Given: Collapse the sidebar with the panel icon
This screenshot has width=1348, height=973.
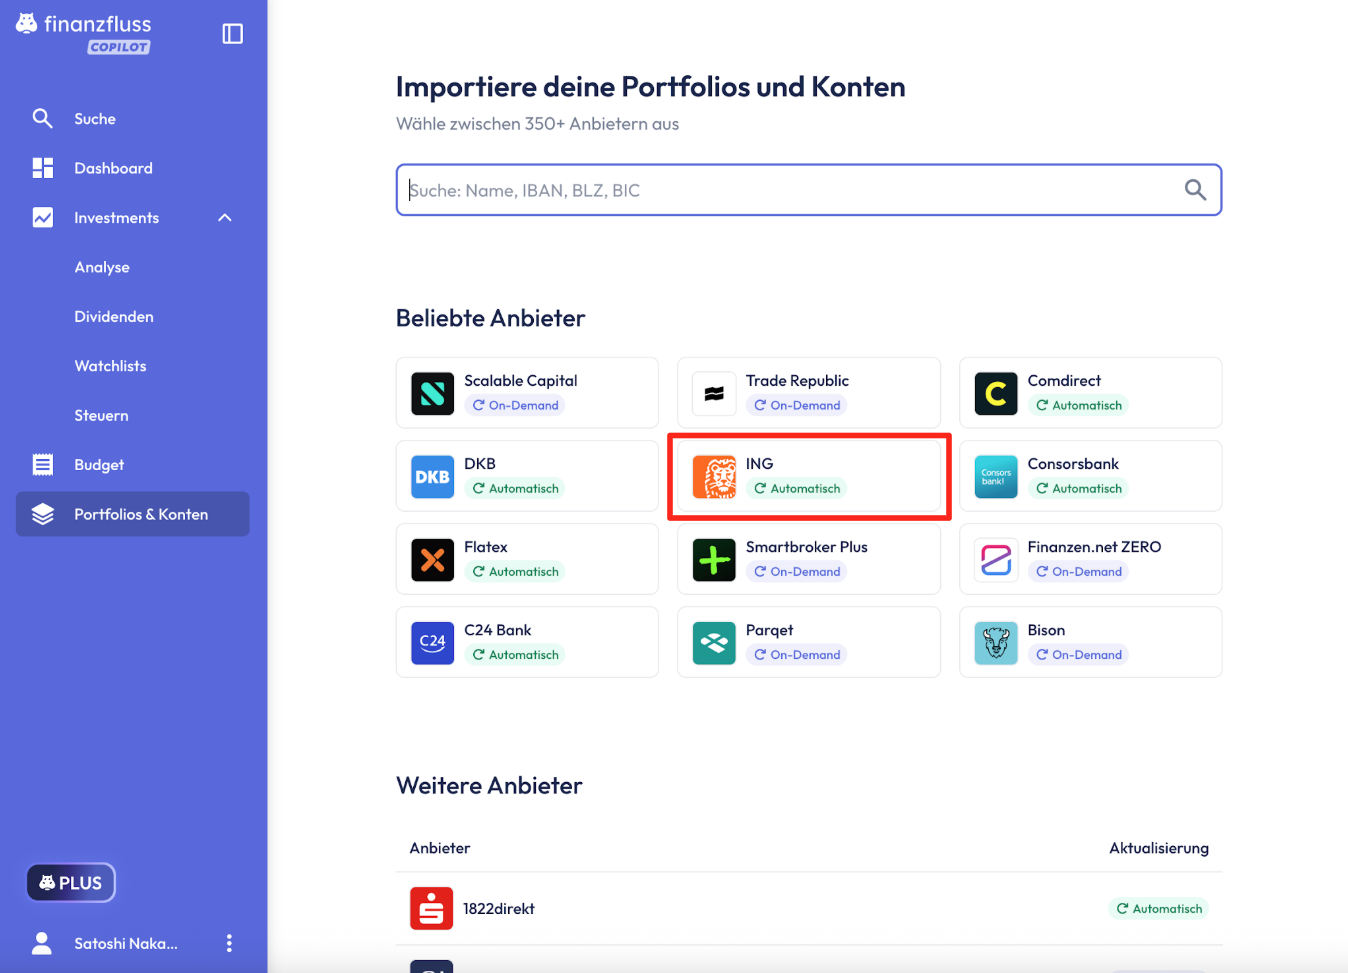Looking at the screenshot, I should (232, 34).
